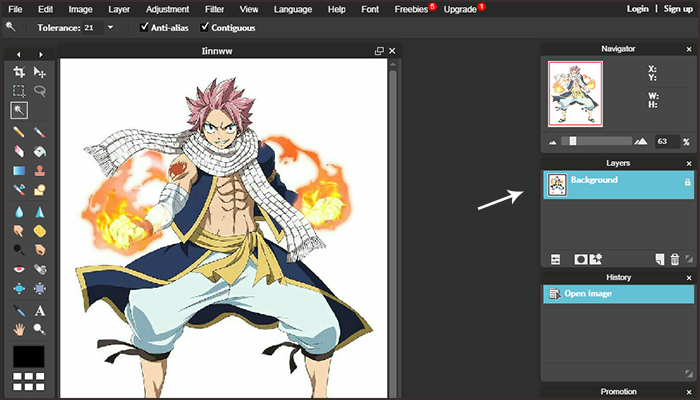Pick the Paint Bucket tool
The width and height of the screenshot is (700, 400).
pos(40,151)
